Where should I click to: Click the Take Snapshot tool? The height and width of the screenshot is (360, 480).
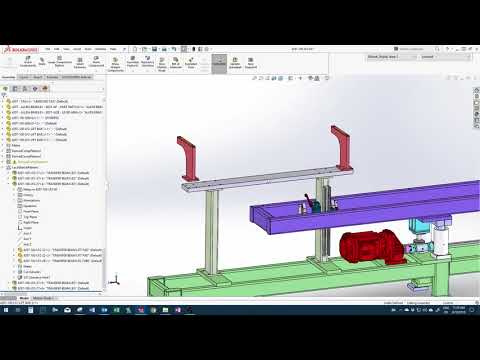251,63
